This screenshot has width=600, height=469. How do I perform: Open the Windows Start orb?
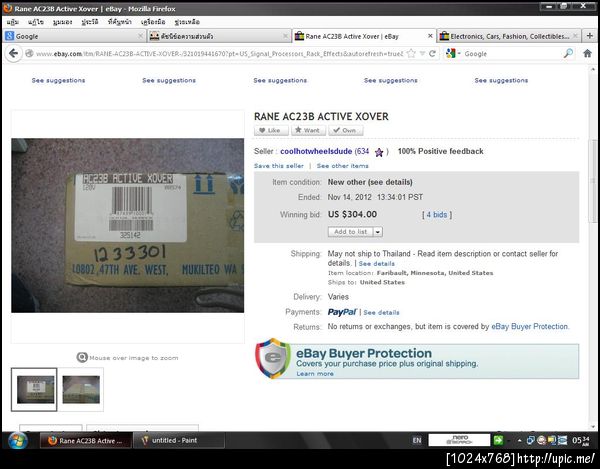[17, 440]
